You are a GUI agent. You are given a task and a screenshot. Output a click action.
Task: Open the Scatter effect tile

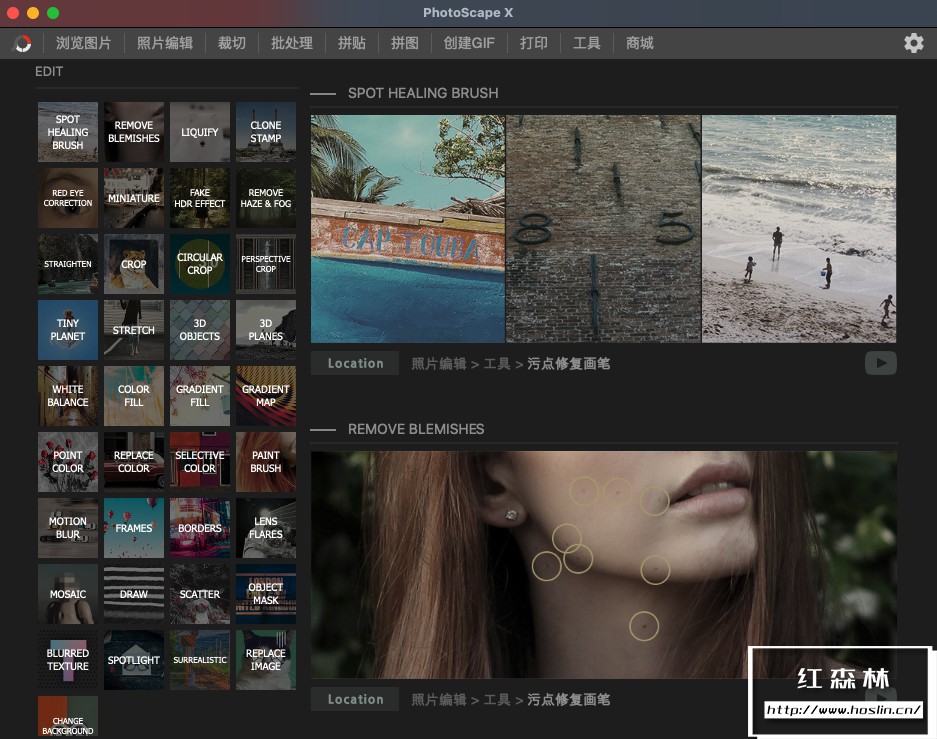click(200, 594)
